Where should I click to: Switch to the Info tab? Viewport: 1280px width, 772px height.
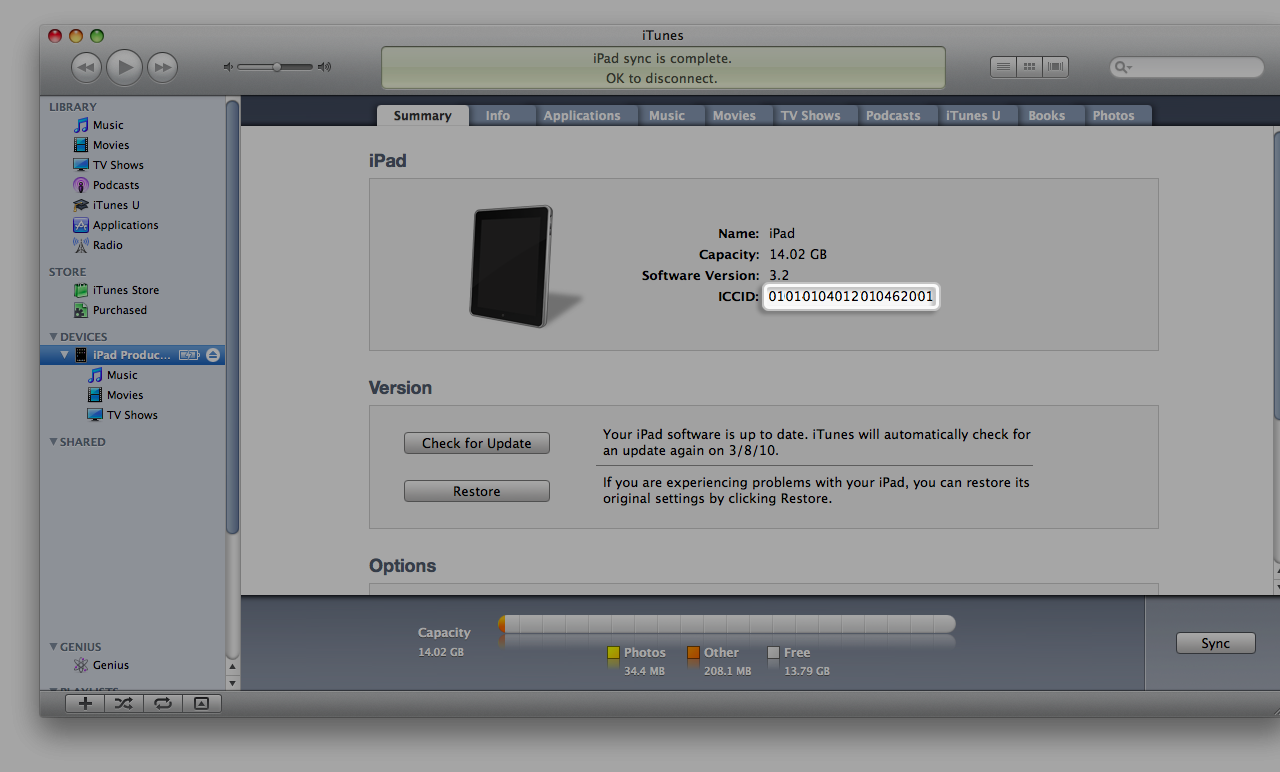(498, 115)
